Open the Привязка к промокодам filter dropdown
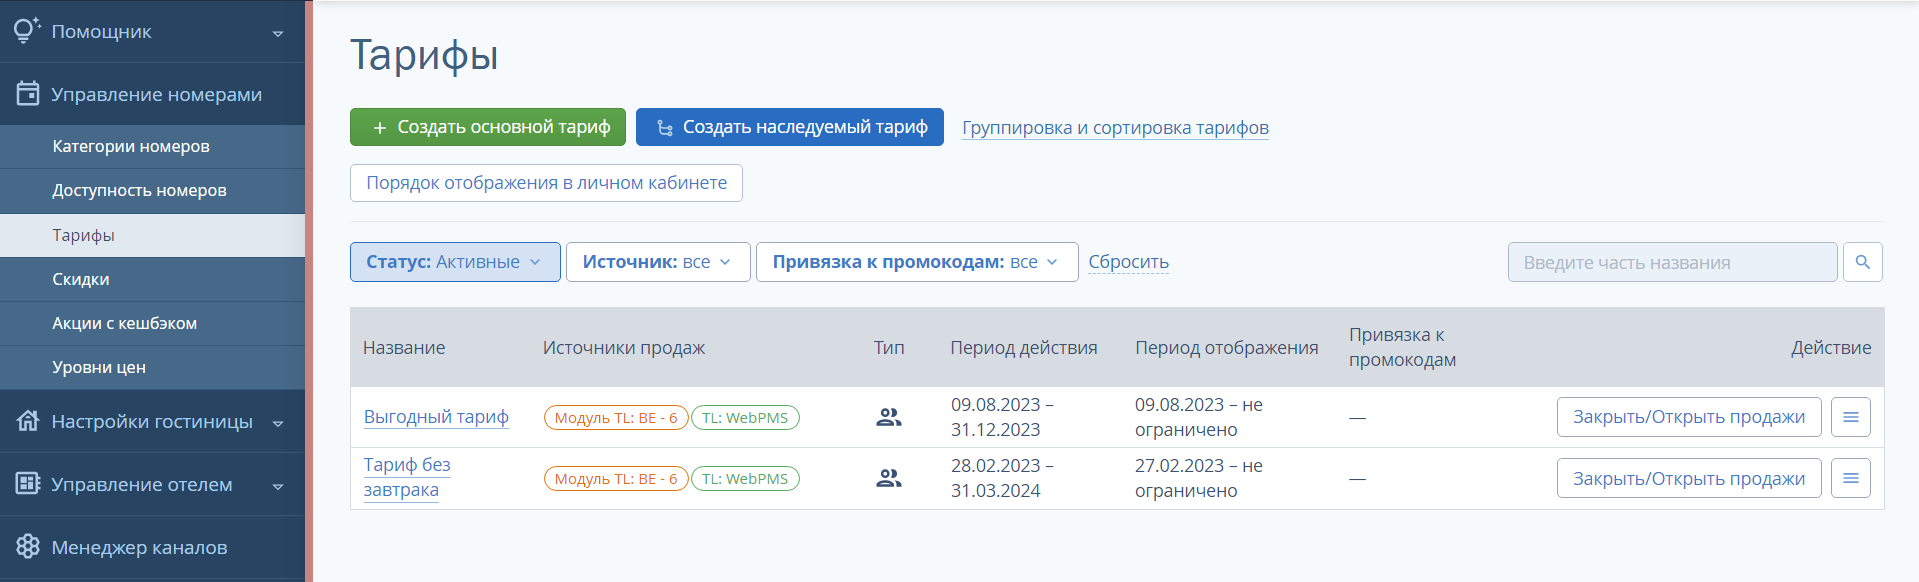Screen dimensions: 1919x582 click(917, 262)
